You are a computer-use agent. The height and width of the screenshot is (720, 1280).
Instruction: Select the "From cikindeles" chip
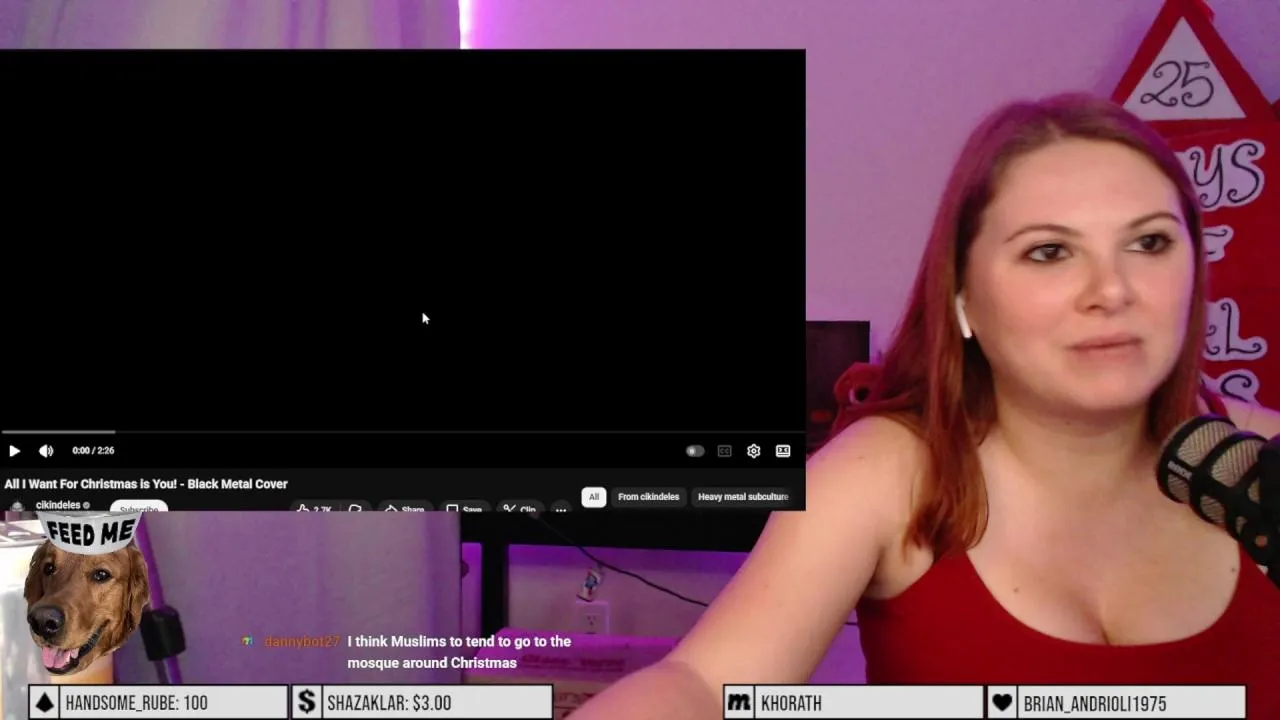[648, 497]
